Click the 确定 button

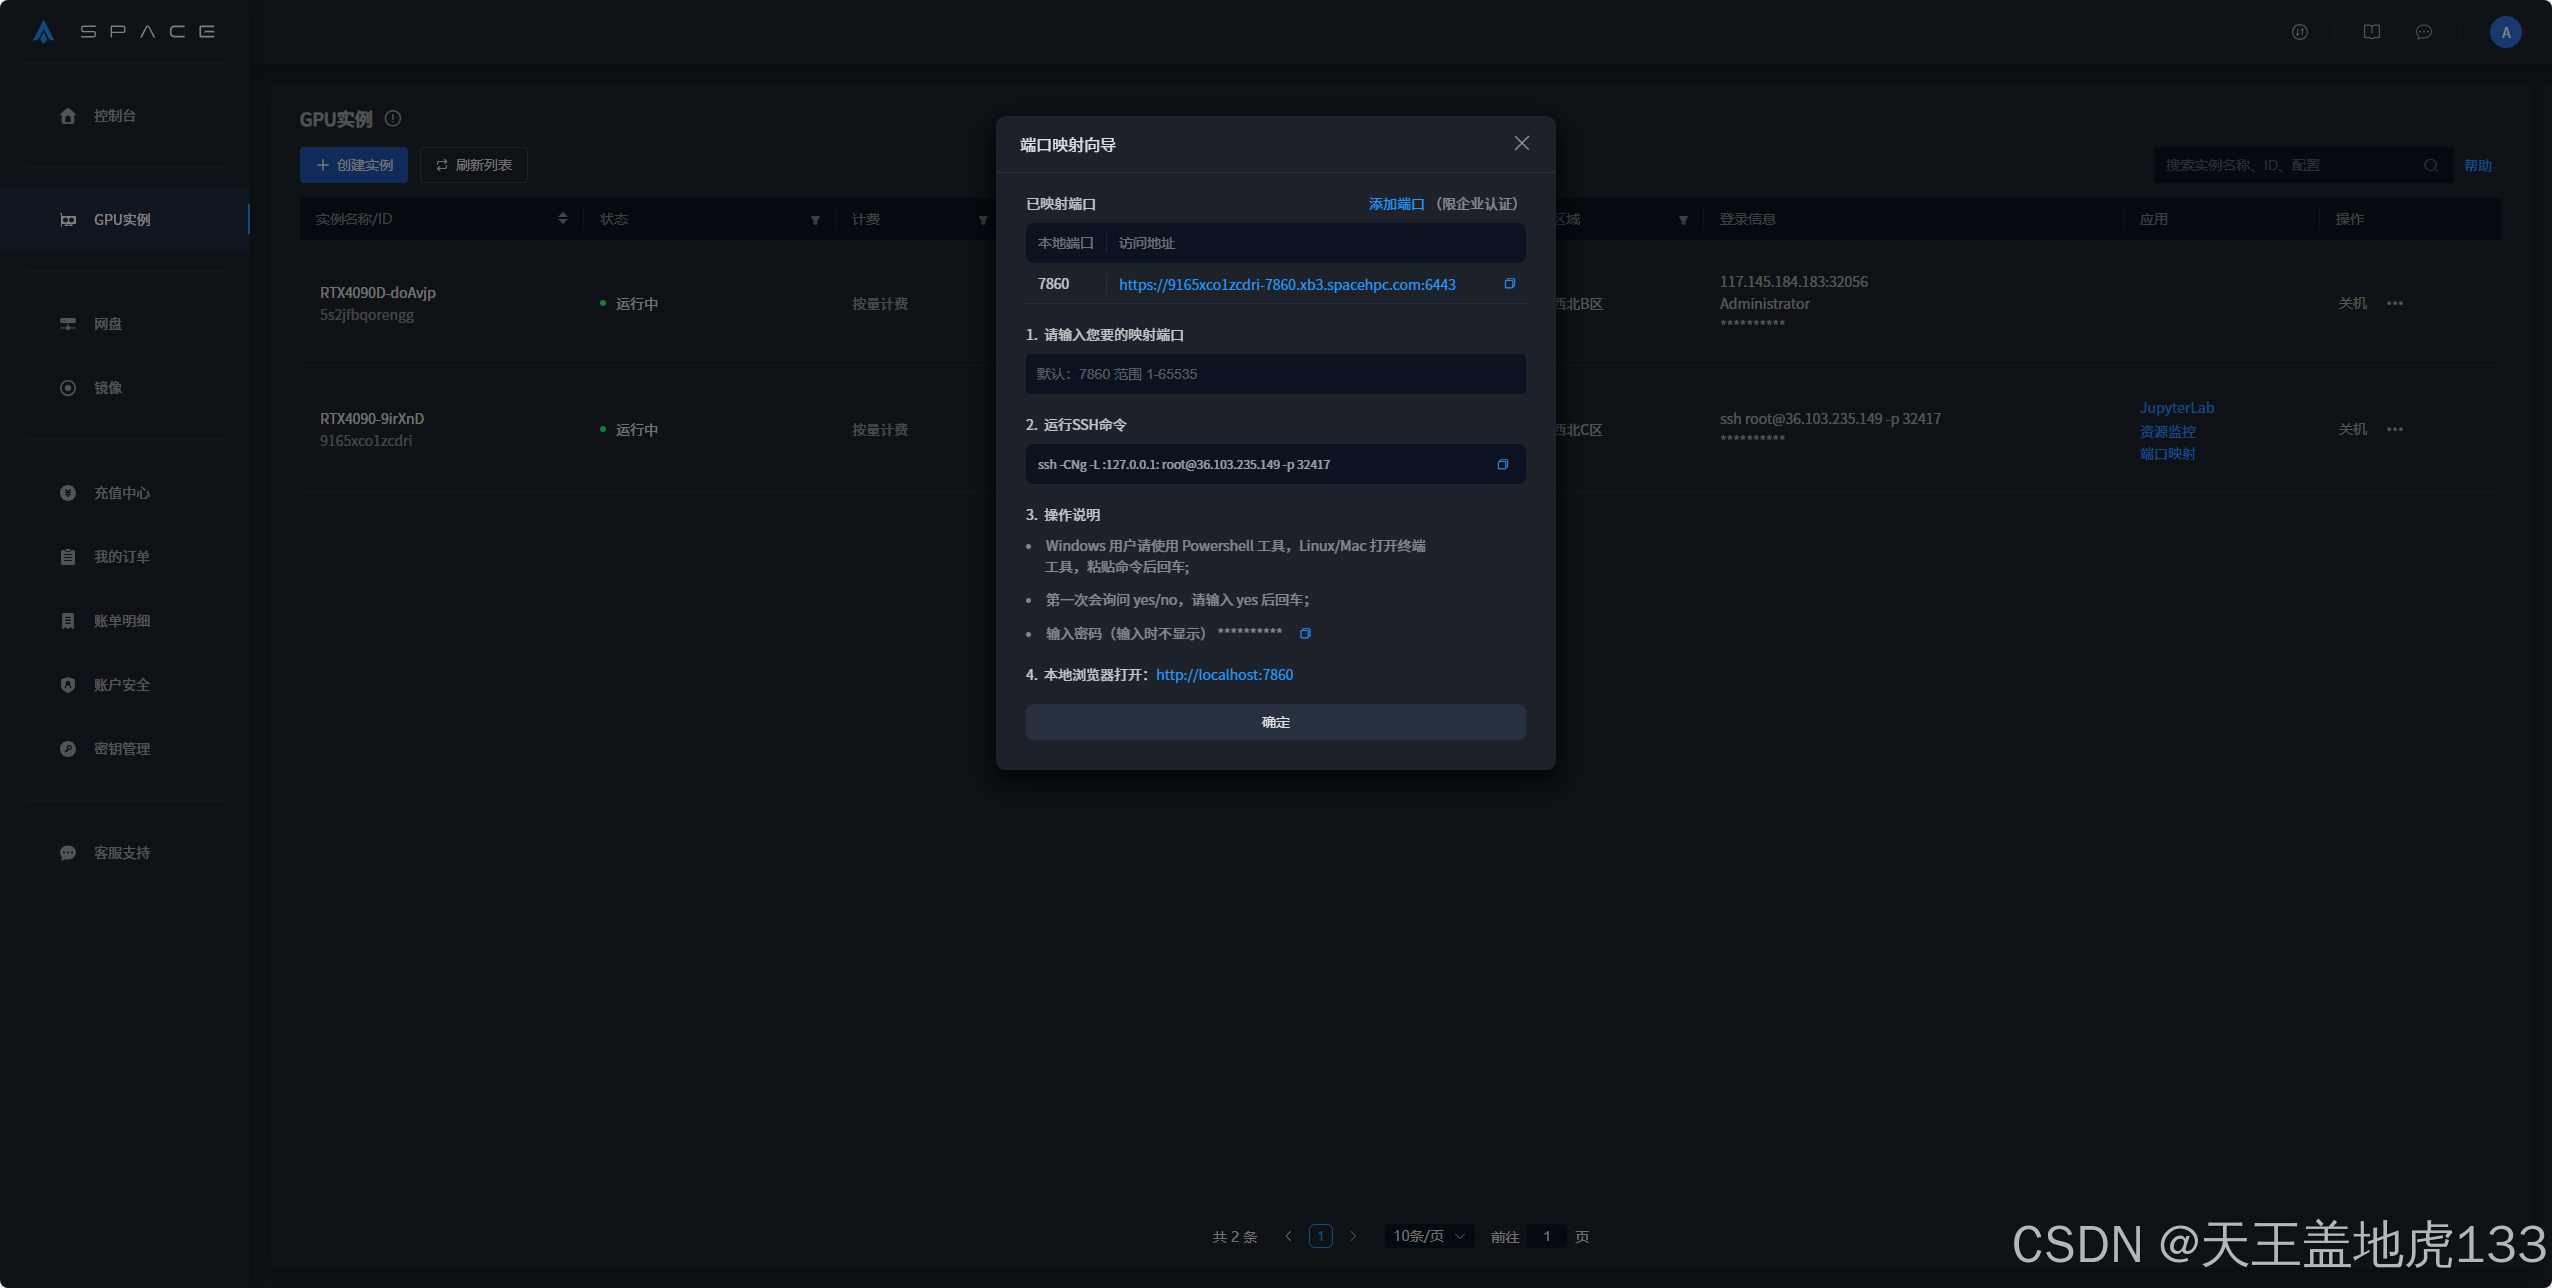pos(1275,722)
